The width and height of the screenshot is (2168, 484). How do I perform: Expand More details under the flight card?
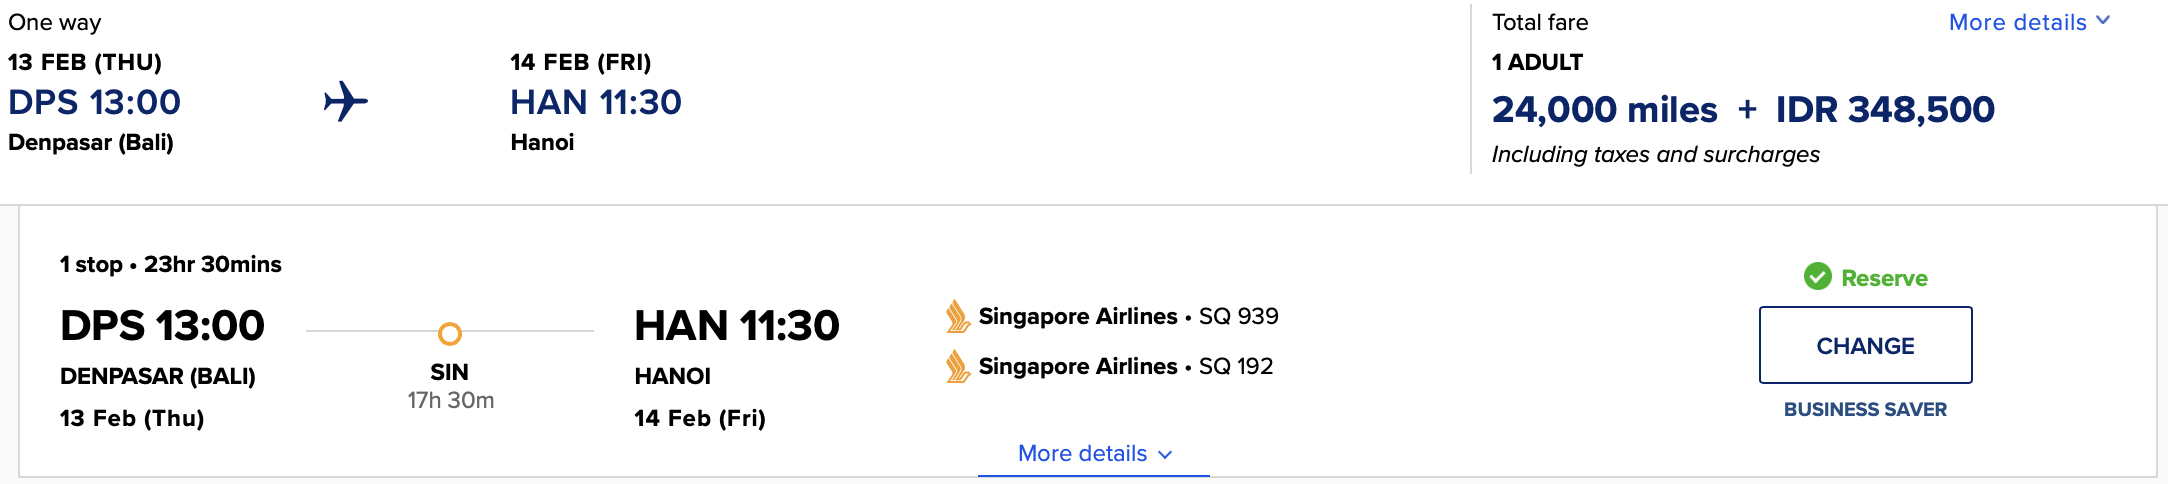click(1094, 454)
